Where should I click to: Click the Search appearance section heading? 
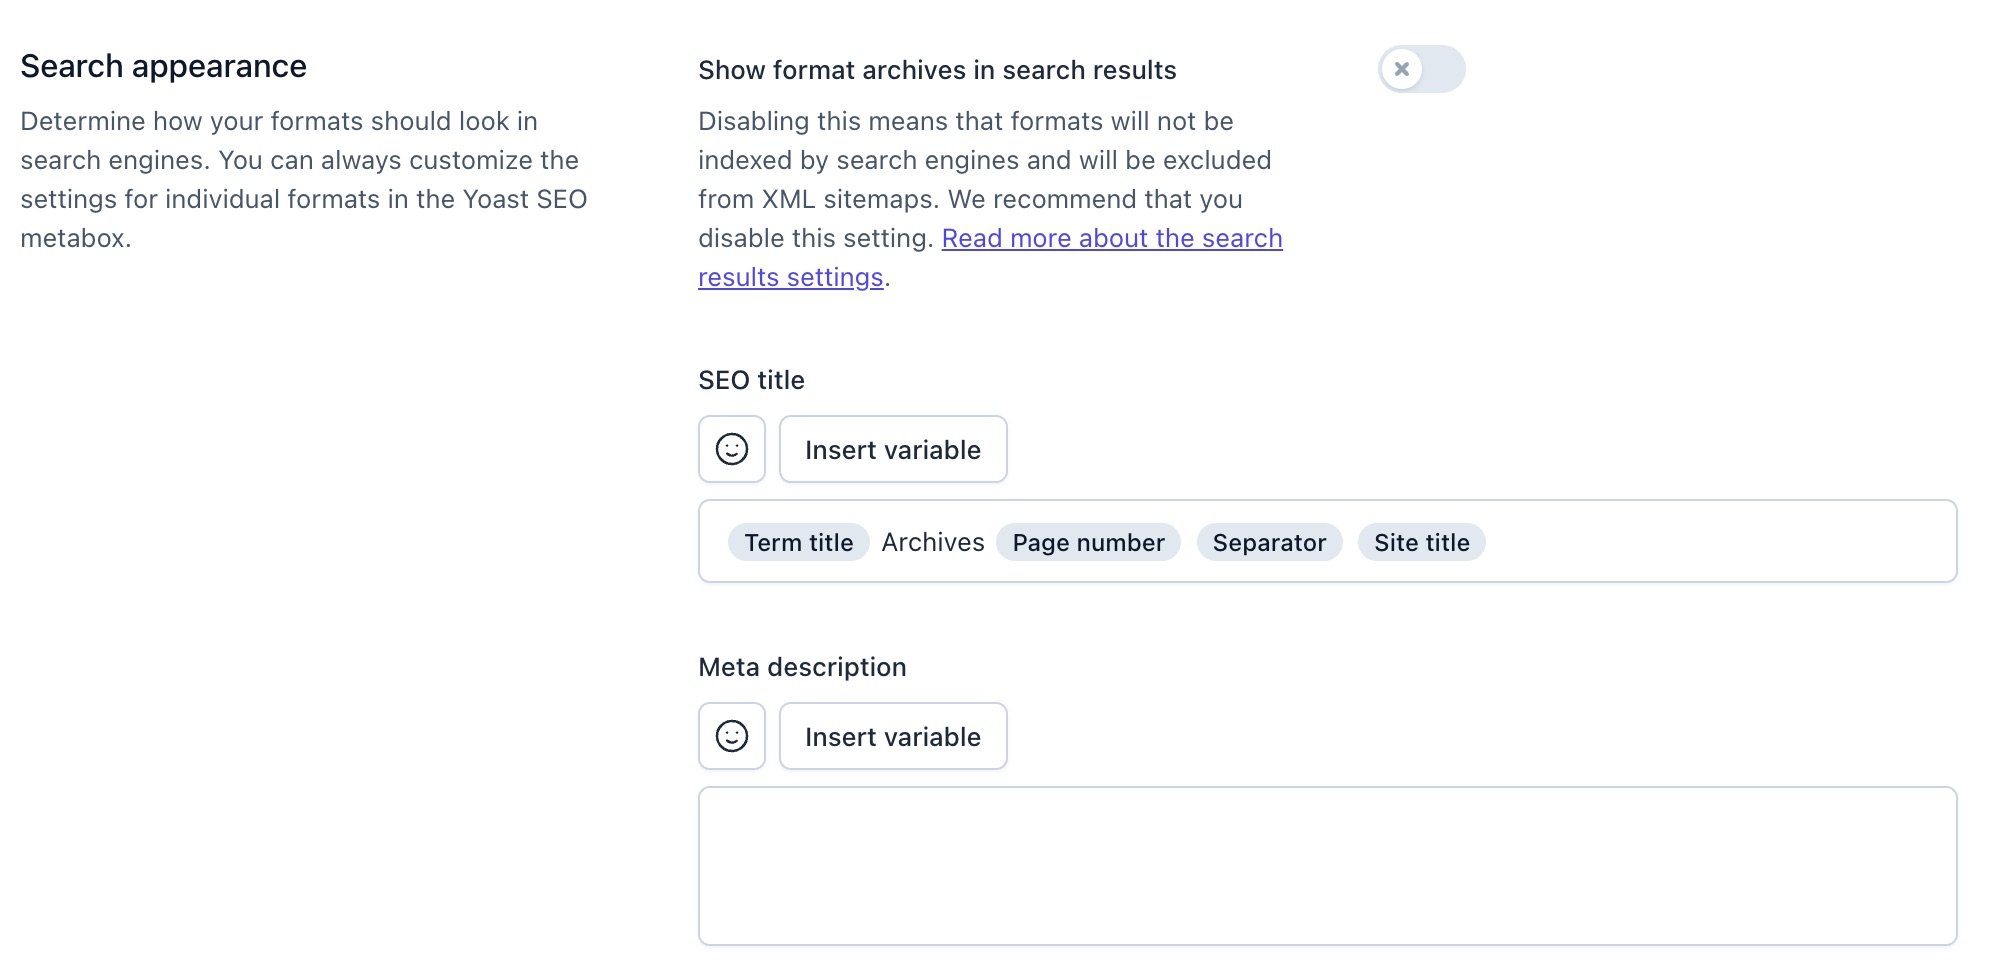tap(163, 66)
